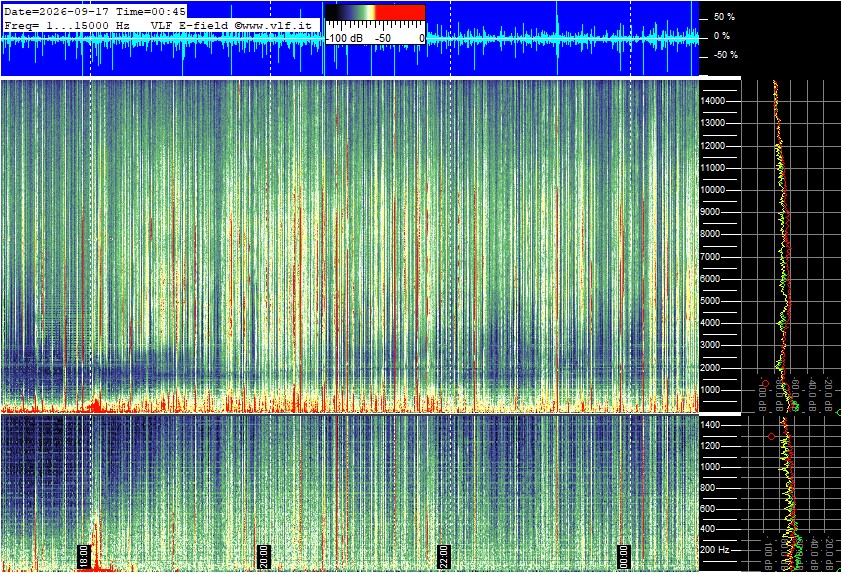This screenshot has height=573, width=842.
Task: Select the 22:00 time marker
Action: [x=443, y=557]
